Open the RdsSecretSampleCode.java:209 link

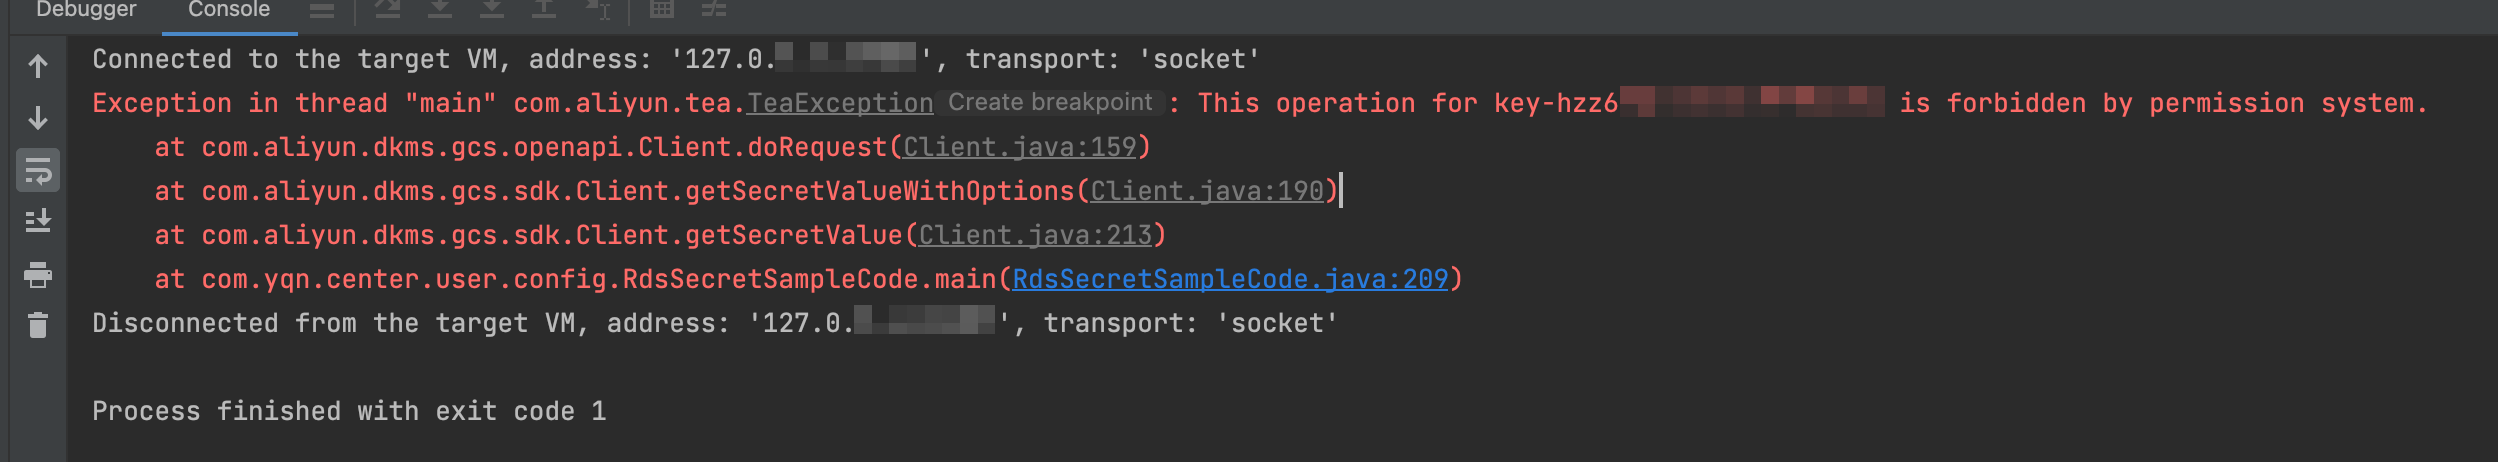point(1230,279)
